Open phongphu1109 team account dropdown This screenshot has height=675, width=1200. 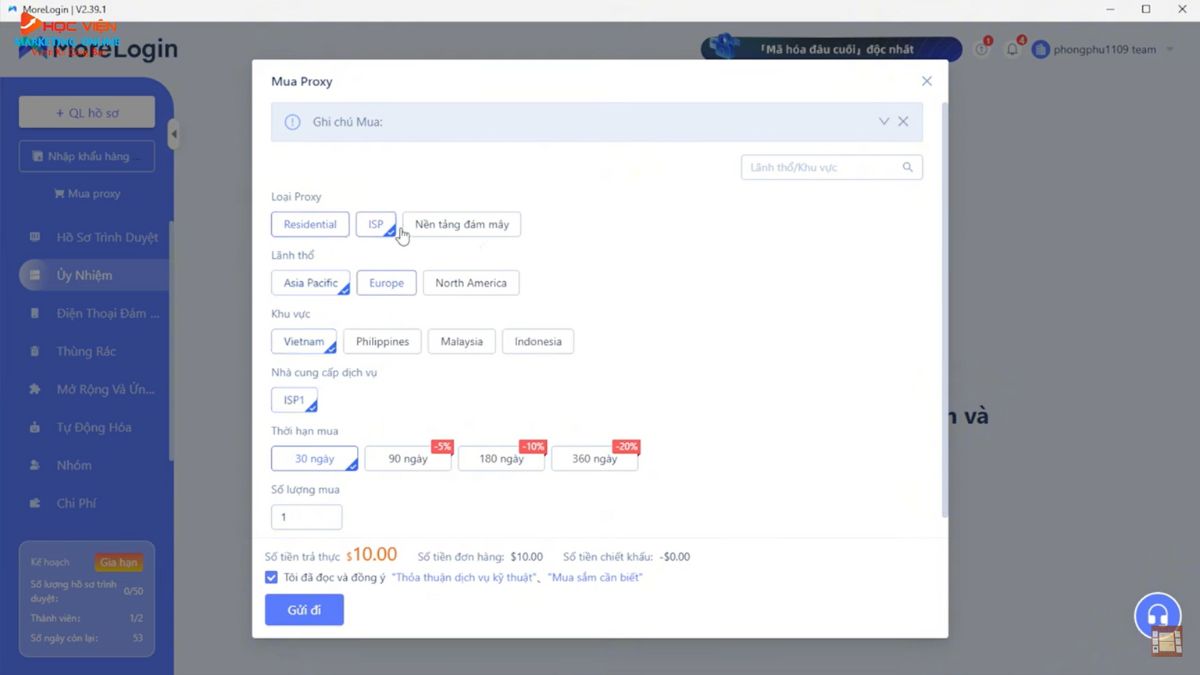coord(1103,49)
